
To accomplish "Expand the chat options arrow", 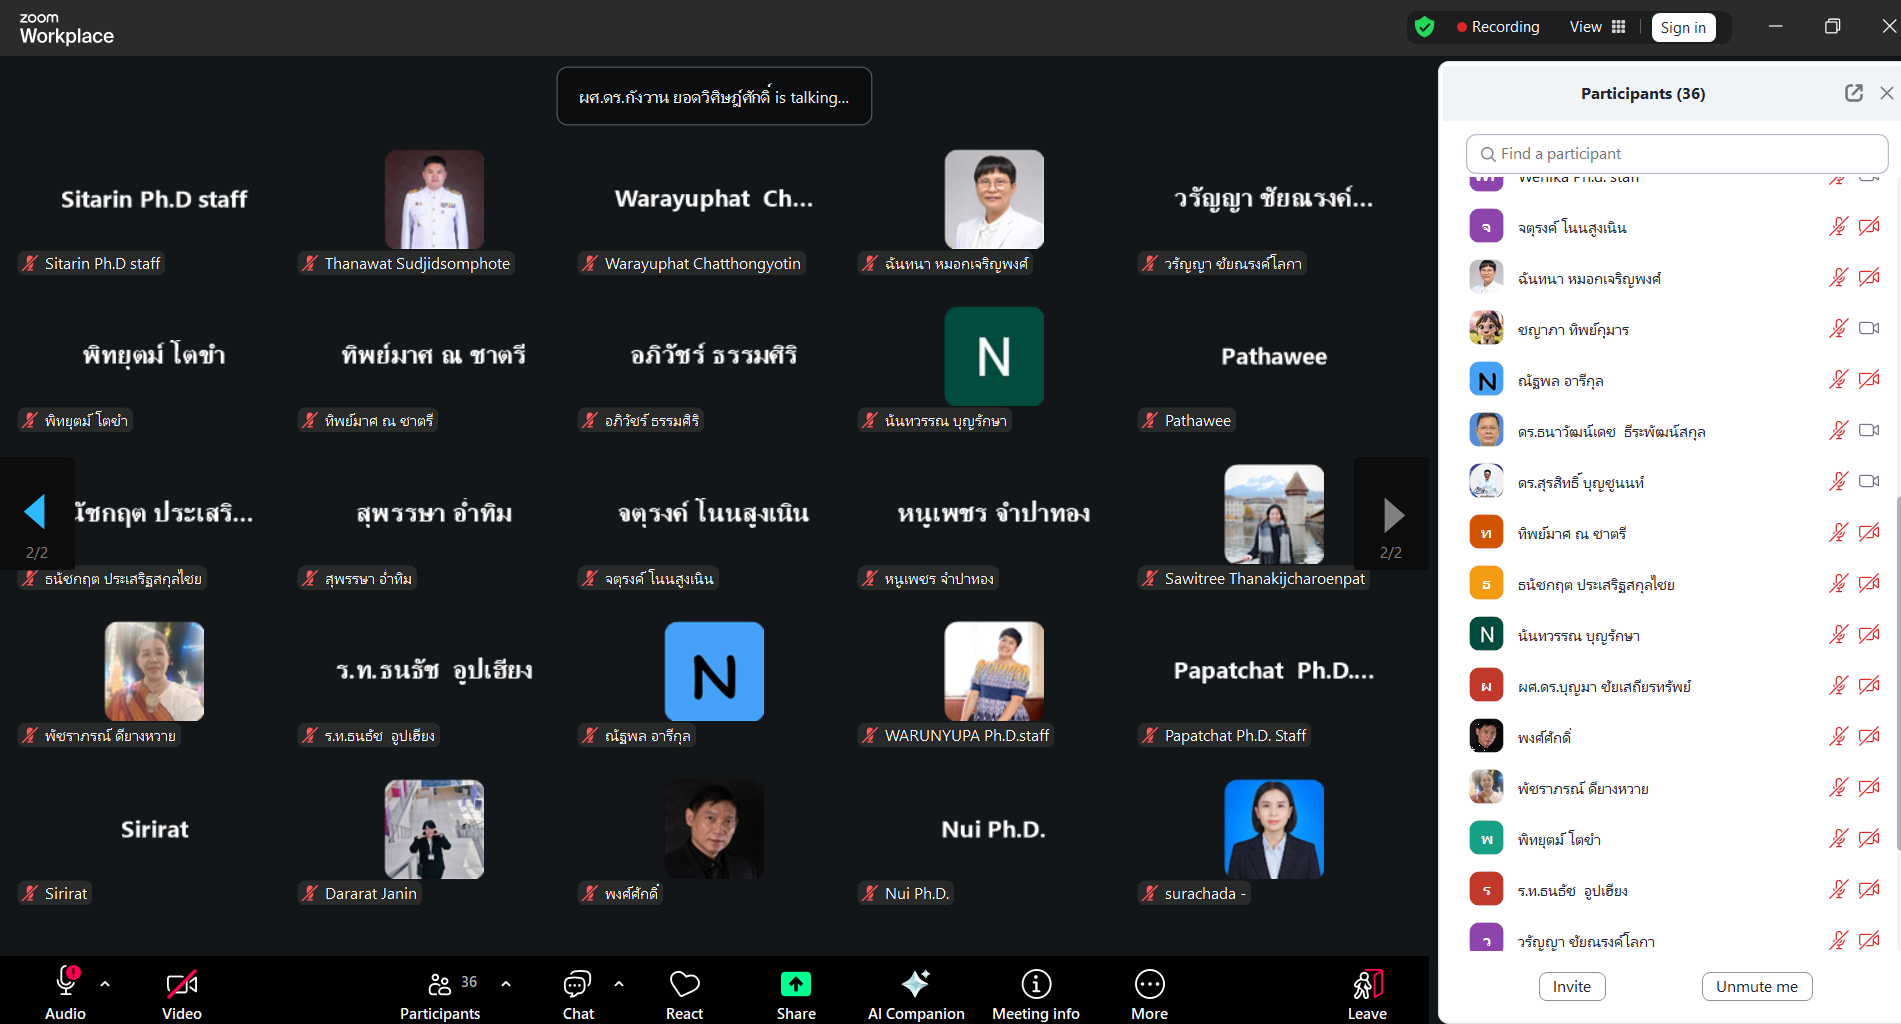I will [x=619, y=984].
